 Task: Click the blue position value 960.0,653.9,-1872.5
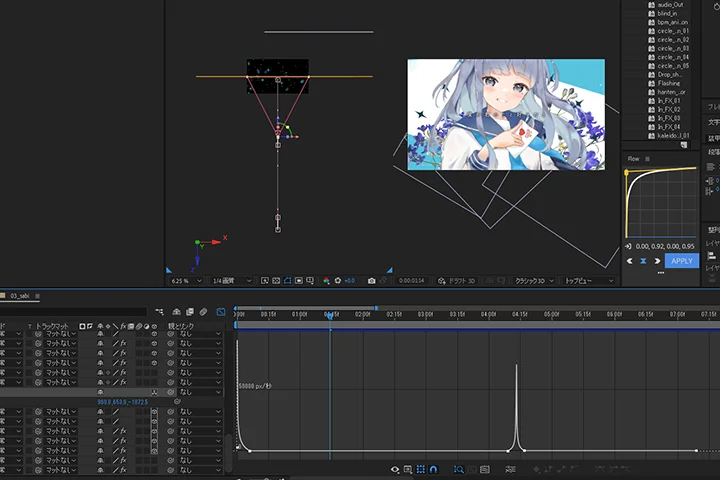pyautogui.click(x=123, y=402)
